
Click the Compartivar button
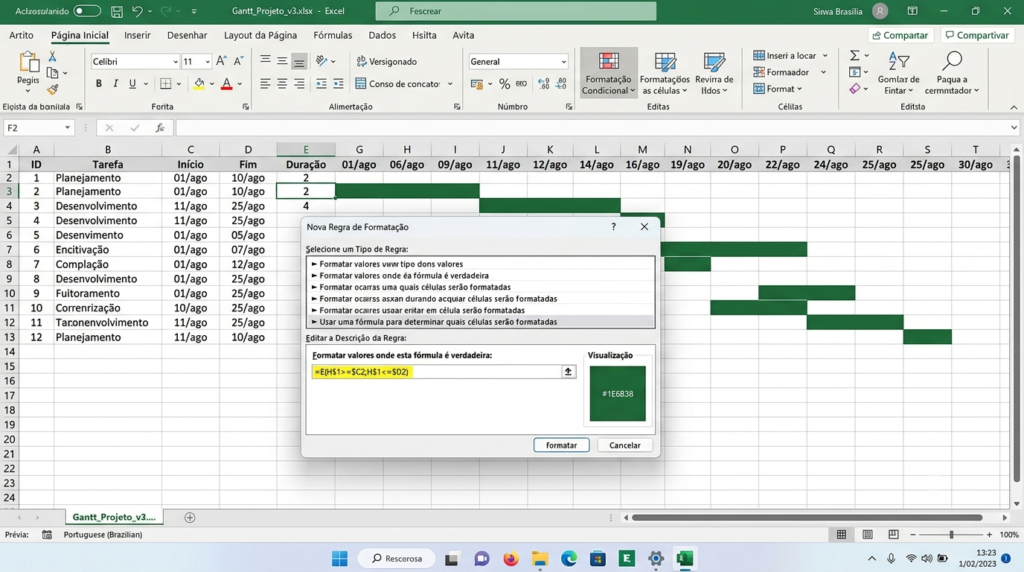pyautogui.click(x=977, y=35)
